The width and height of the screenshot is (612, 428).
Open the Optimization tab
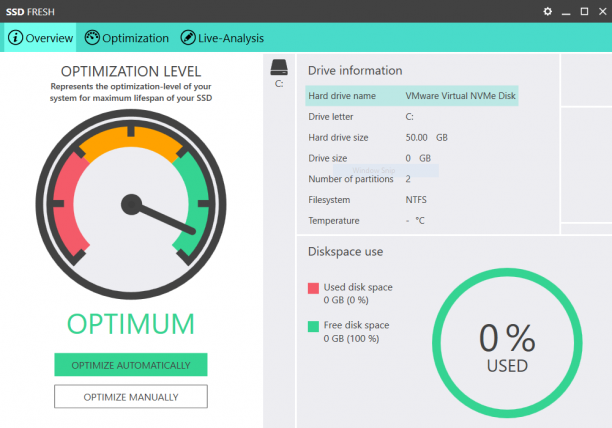127,38
